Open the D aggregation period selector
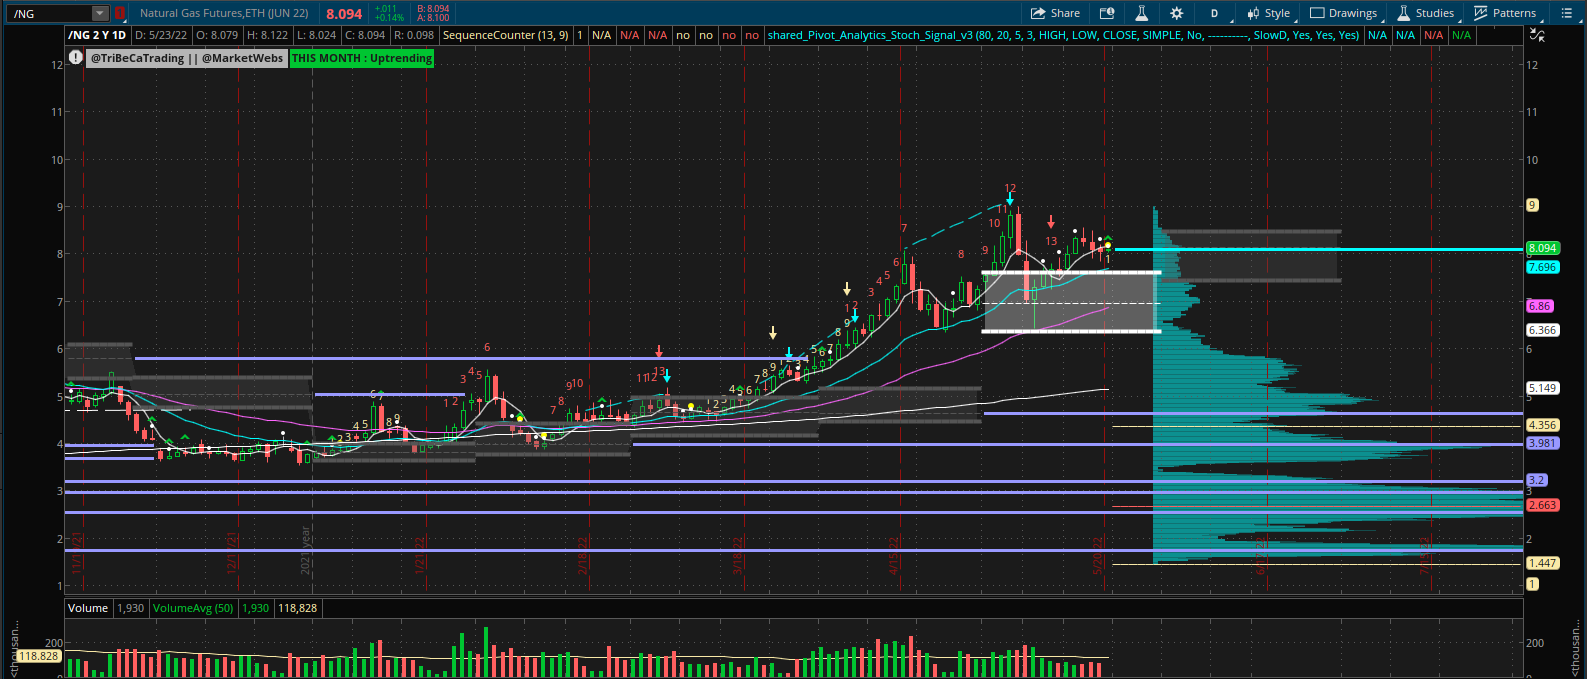The image size is (1587, 679). 1214,13
